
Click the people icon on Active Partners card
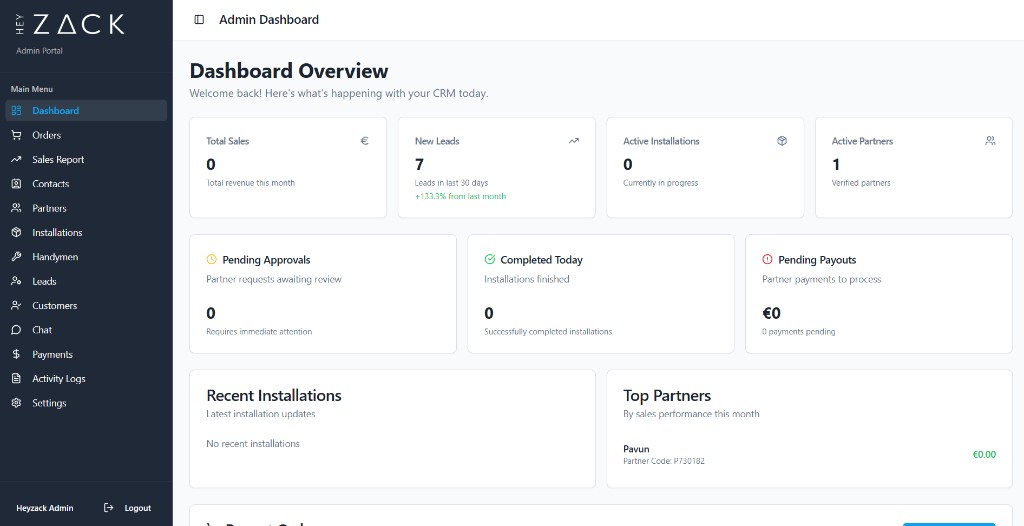(990, 140)
